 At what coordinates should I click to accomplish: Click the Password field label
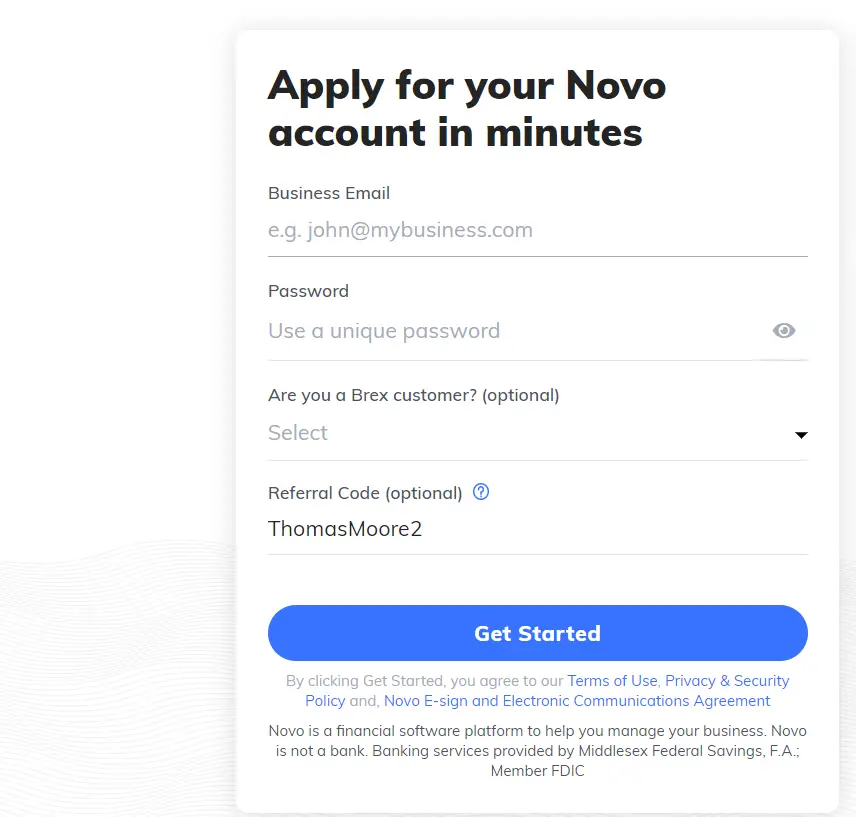tap(308, 291)
